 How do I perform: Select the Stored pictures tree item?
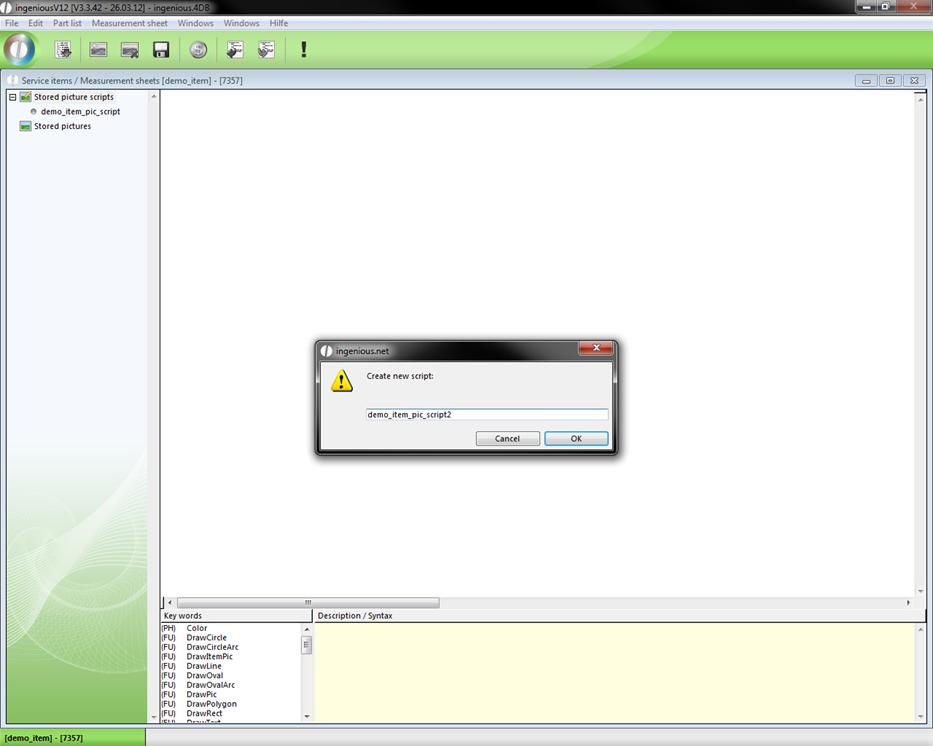(x=62, y=126)
